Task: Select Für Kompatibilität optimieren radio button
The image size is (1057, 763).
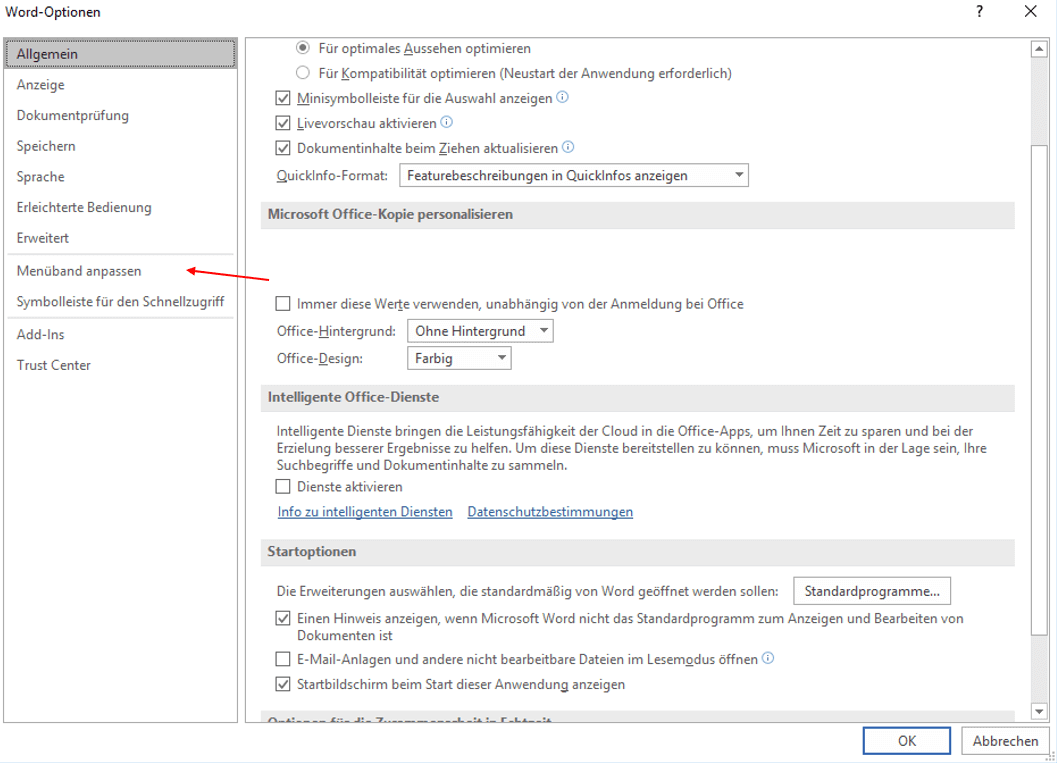Action: pyautogui.click(x=303, y=73)
